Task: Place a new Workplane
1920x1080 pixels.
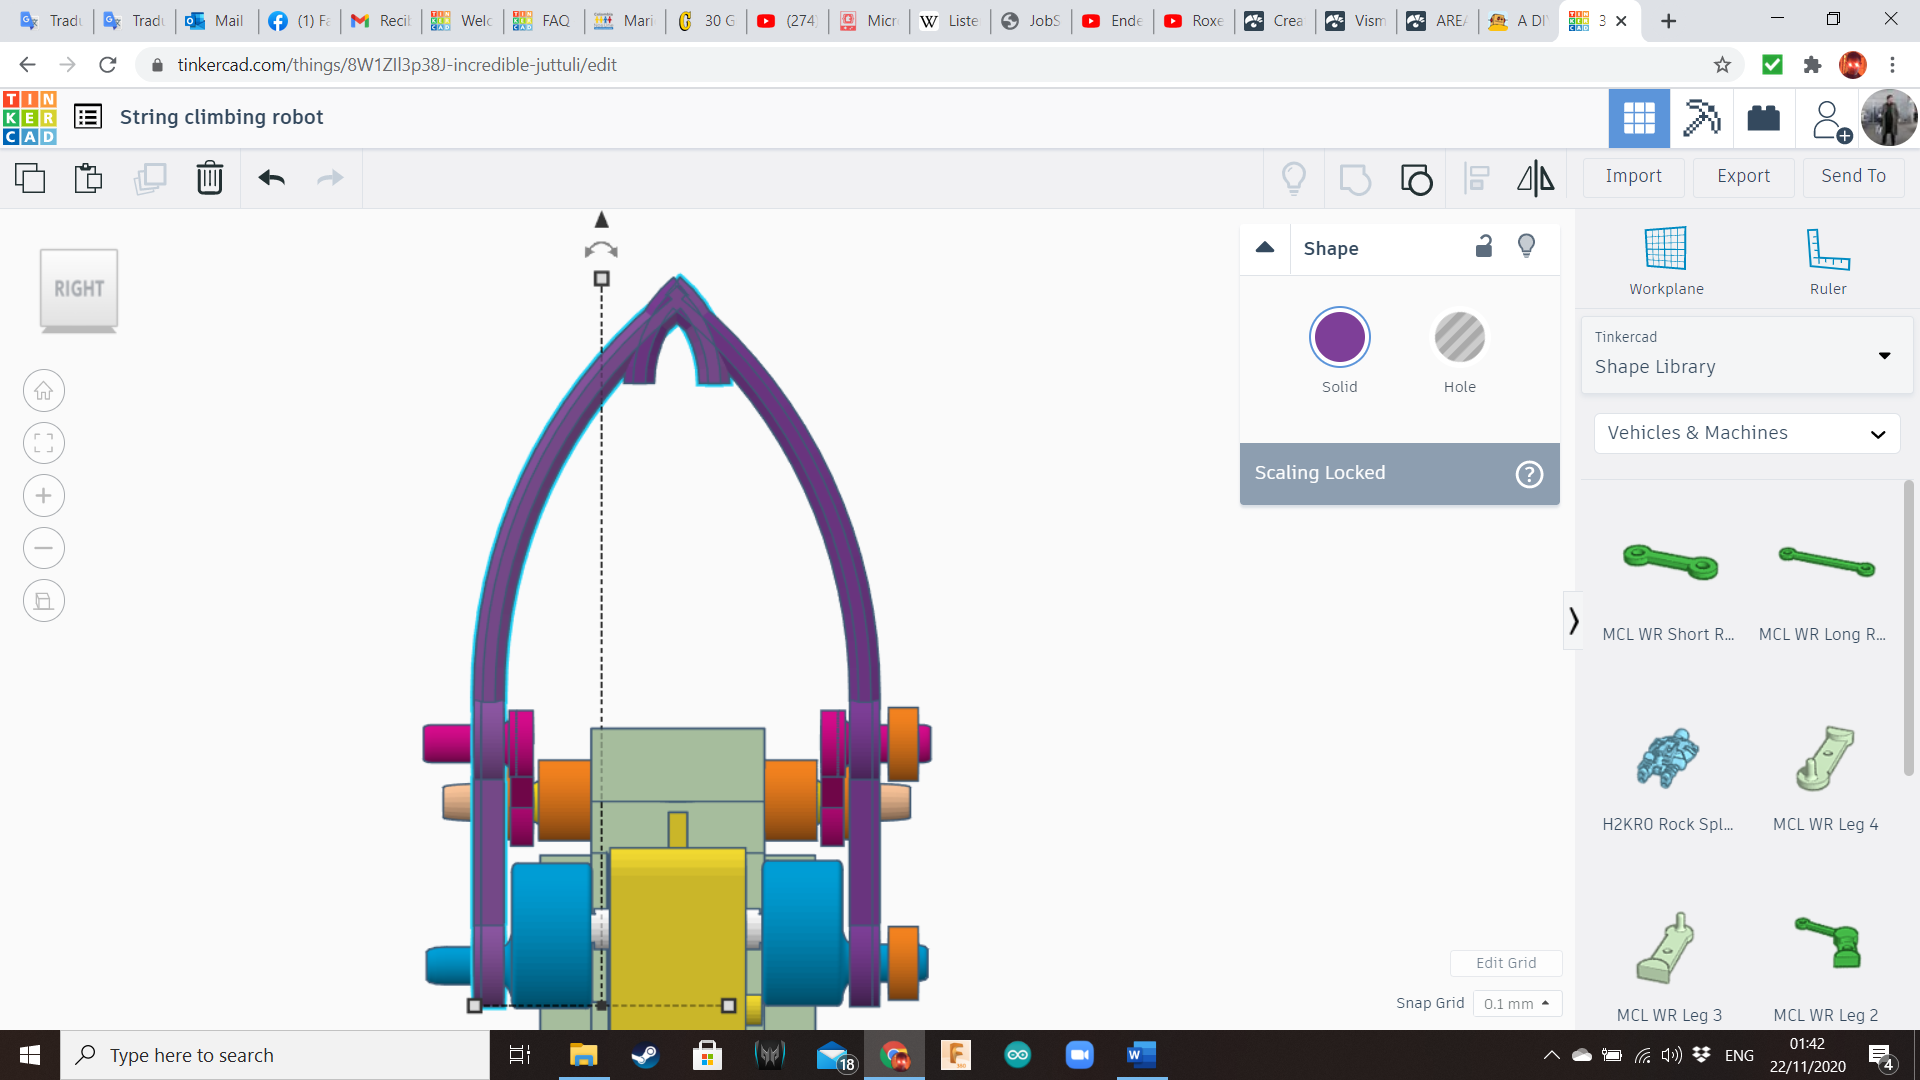Action: [x=1664, y=260]
